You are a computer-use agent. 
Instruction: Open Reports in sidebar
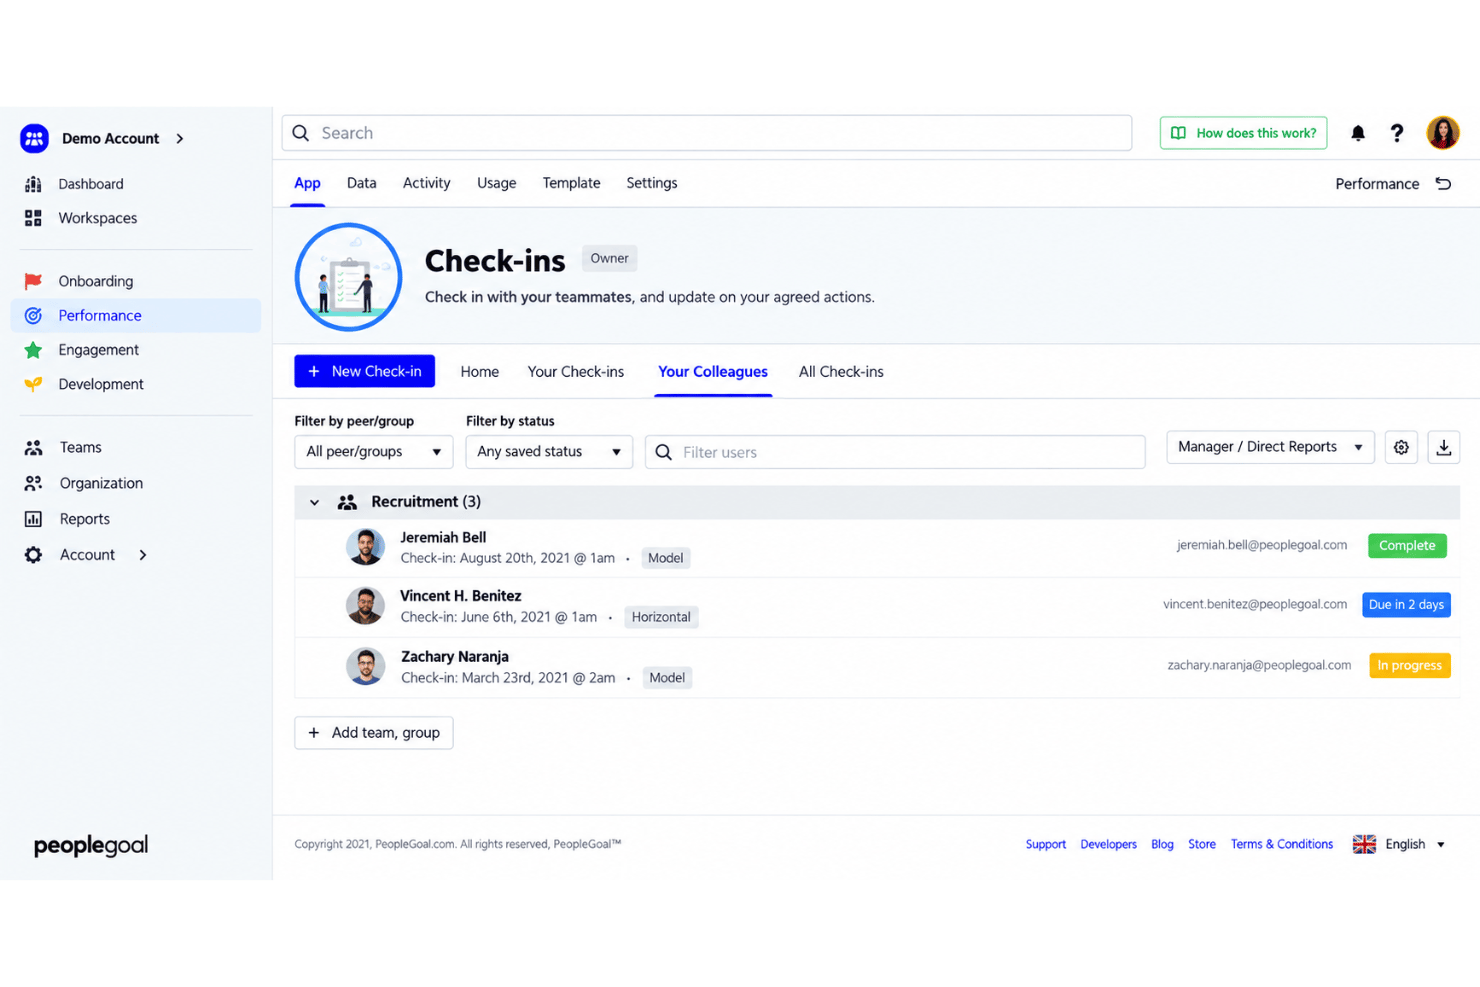[84, 519]
